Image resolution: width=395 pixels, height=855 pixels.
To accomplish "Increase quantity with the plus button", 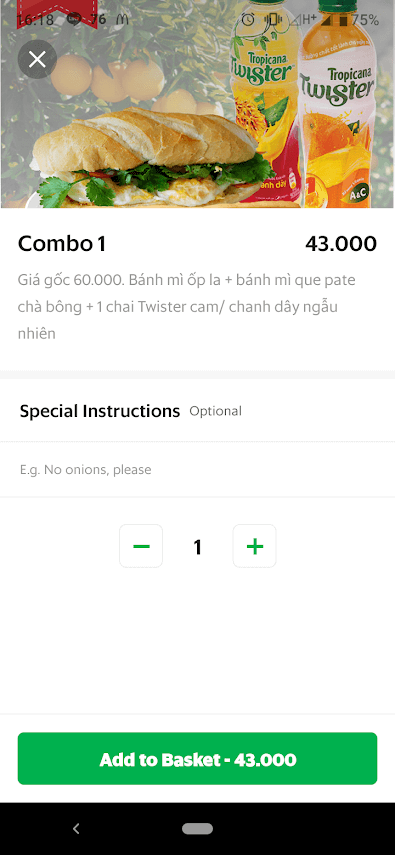I will pyautogui.click(x=255, y=546).
